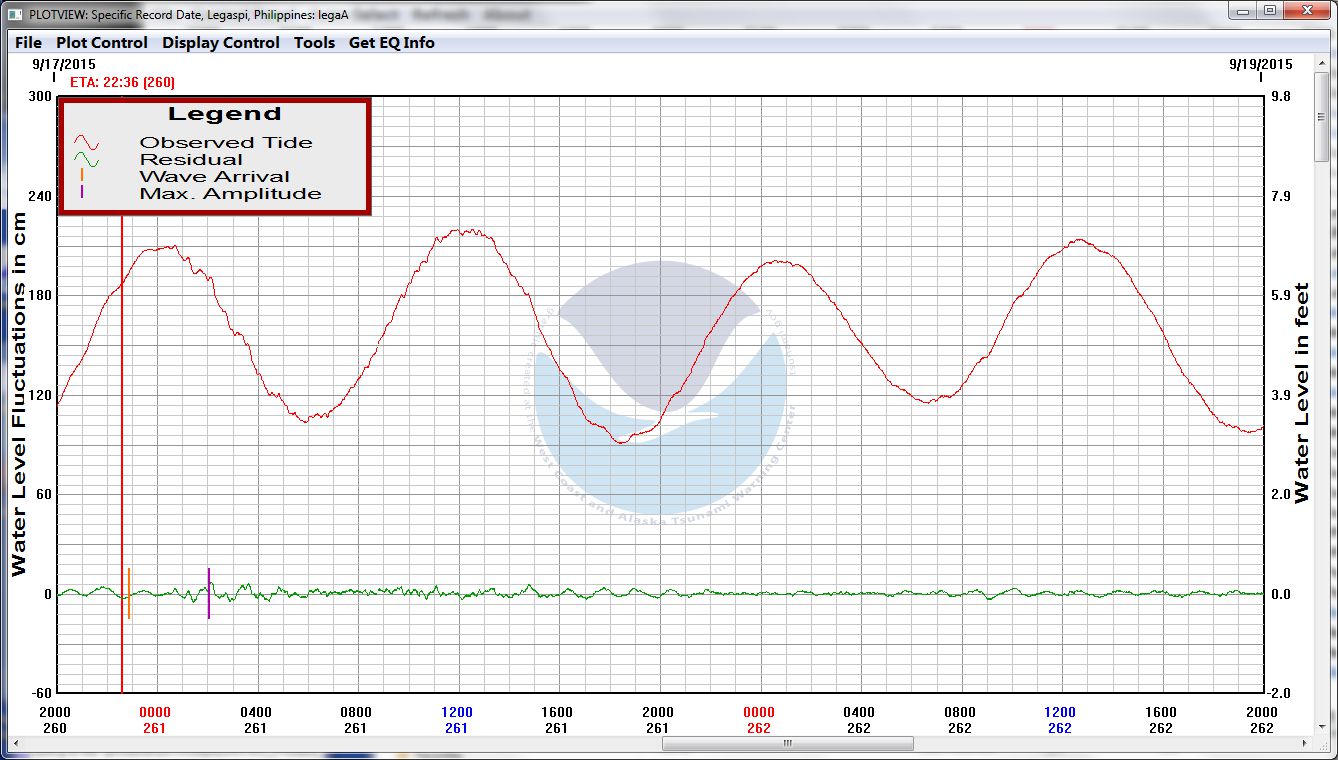This screenshot has height=760, width=1338.
Task: Click the orange wave arrival marker on plot
Action: point(129,593)
